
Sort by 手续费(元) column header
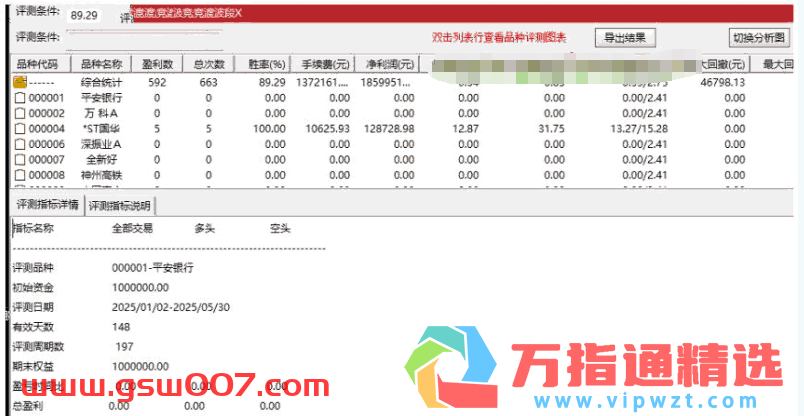click(323, 64)
